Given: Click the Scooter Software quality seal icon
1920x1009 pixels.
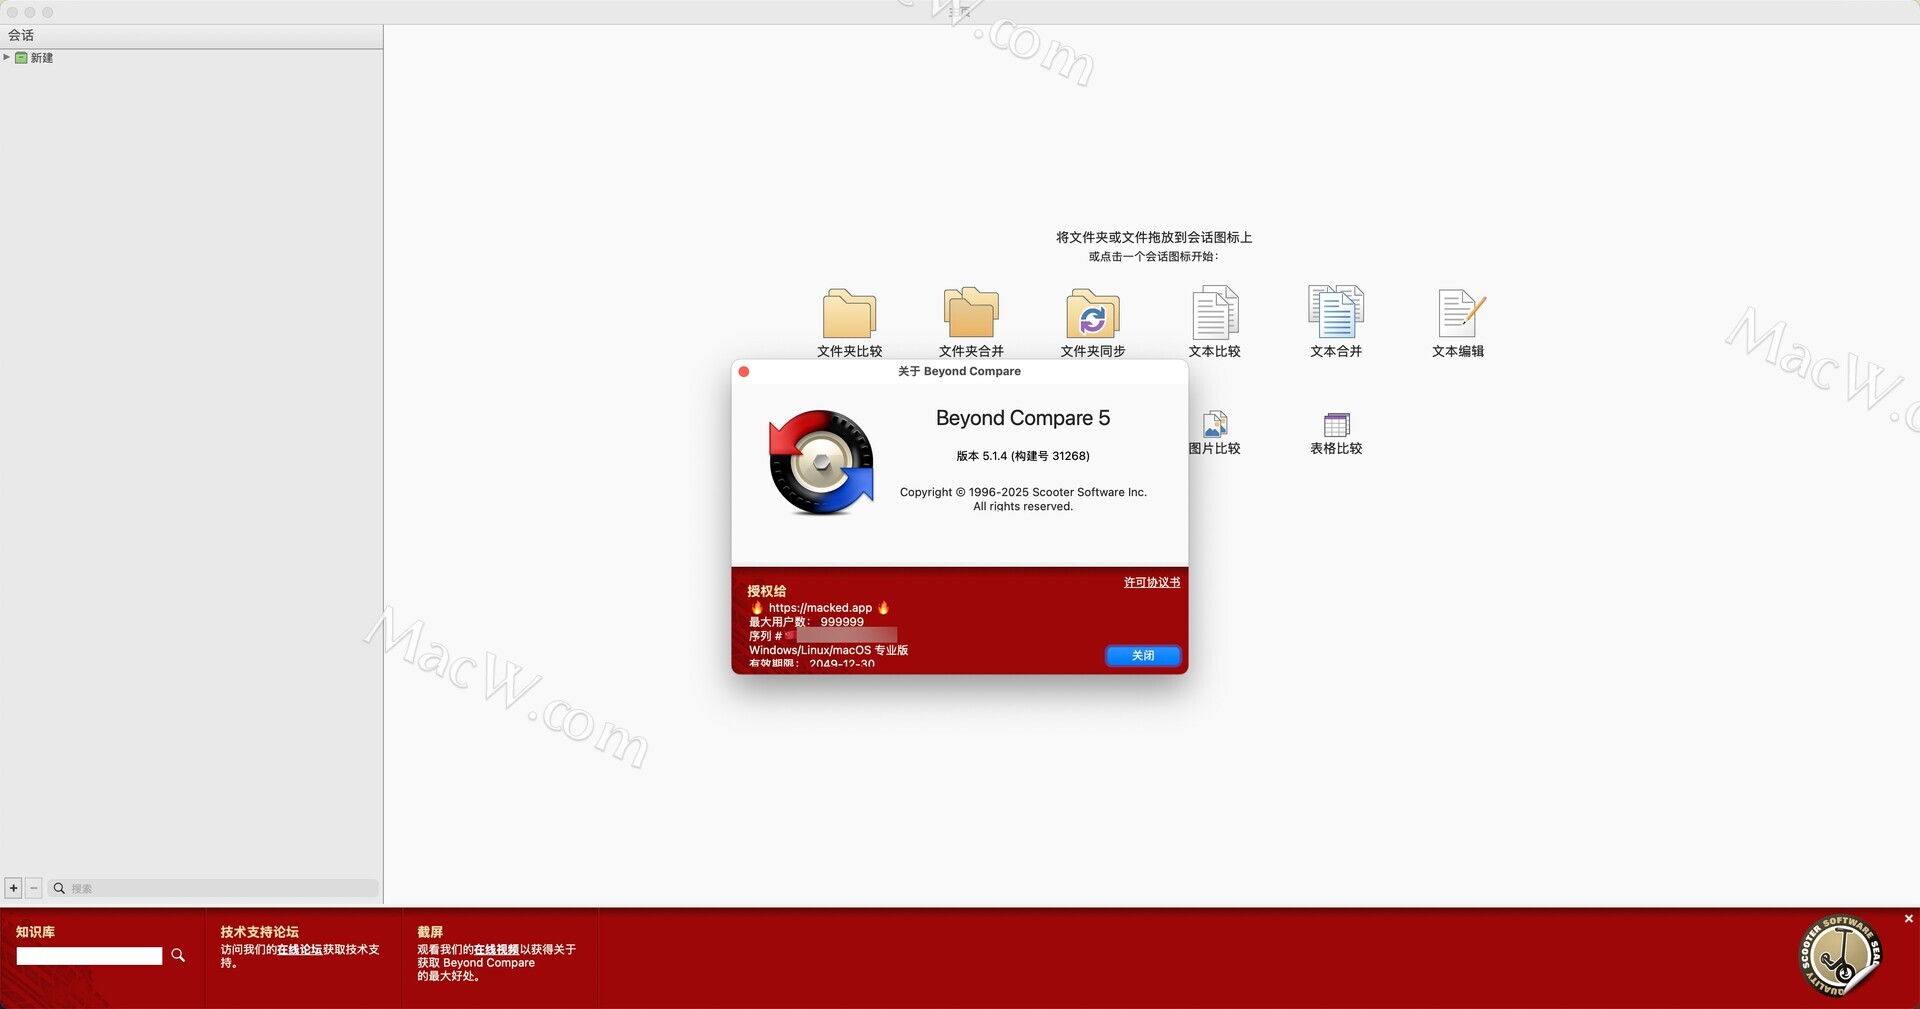Looking at the screenshot, I should (1841, 957).
